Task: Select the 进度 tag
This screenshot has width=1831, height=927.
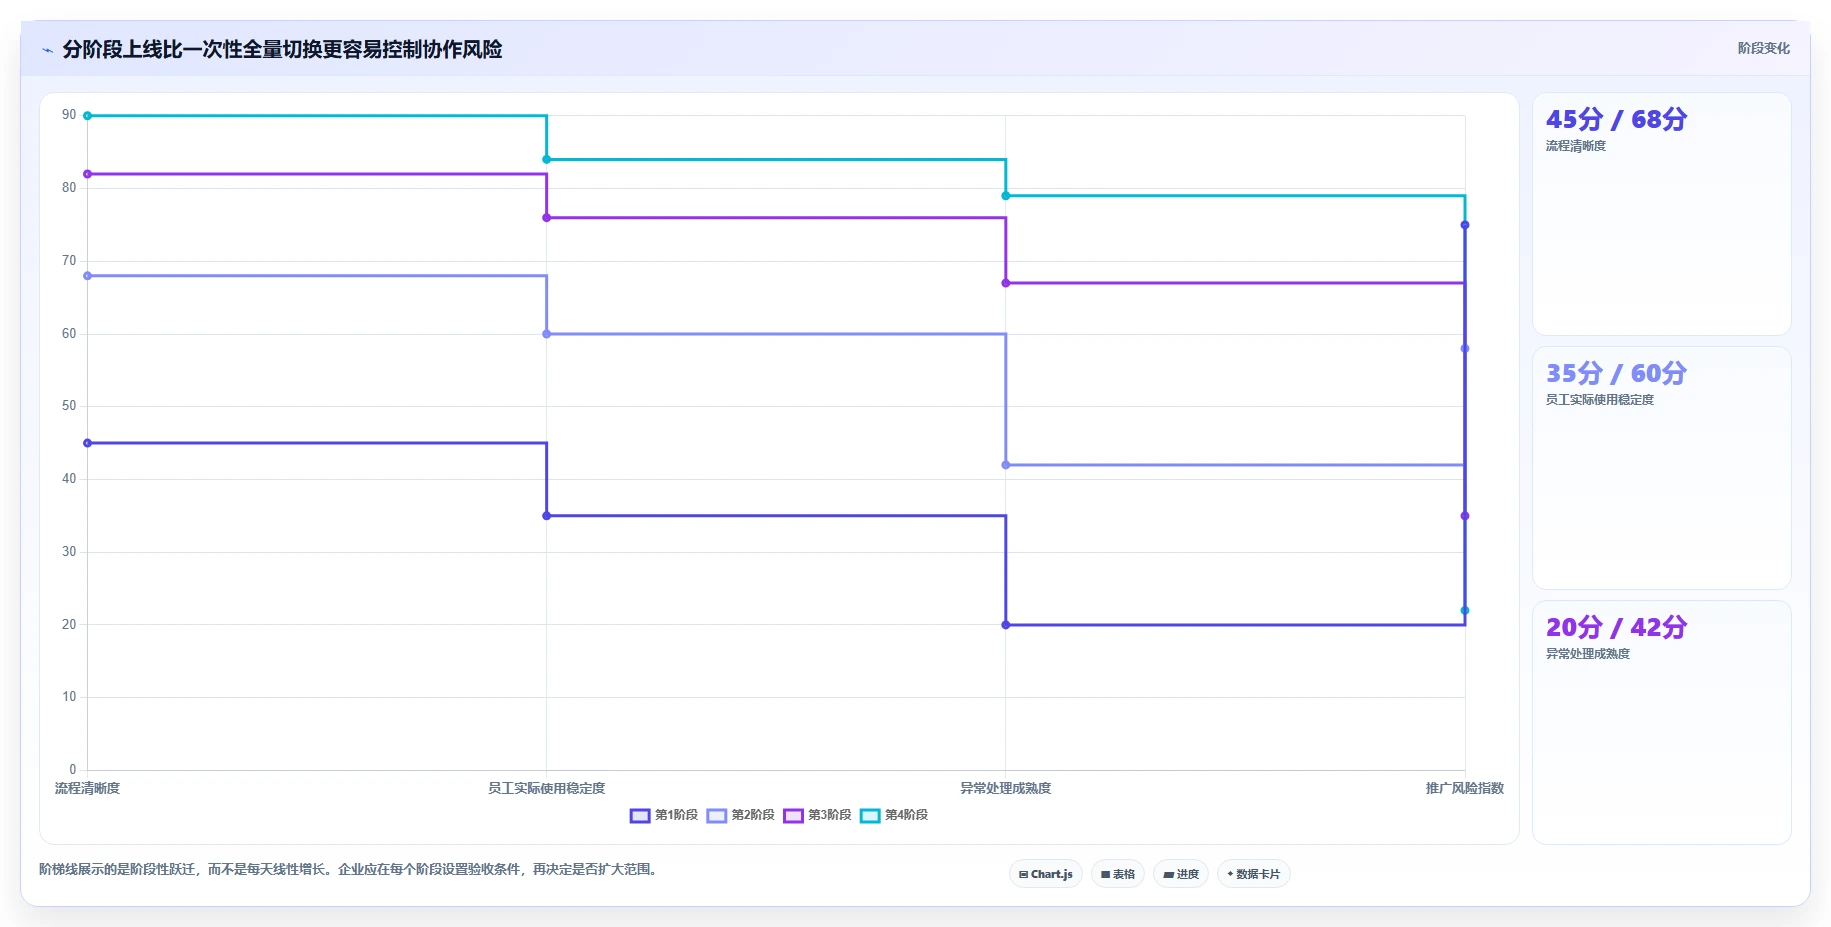Action: click(1181, 874)
